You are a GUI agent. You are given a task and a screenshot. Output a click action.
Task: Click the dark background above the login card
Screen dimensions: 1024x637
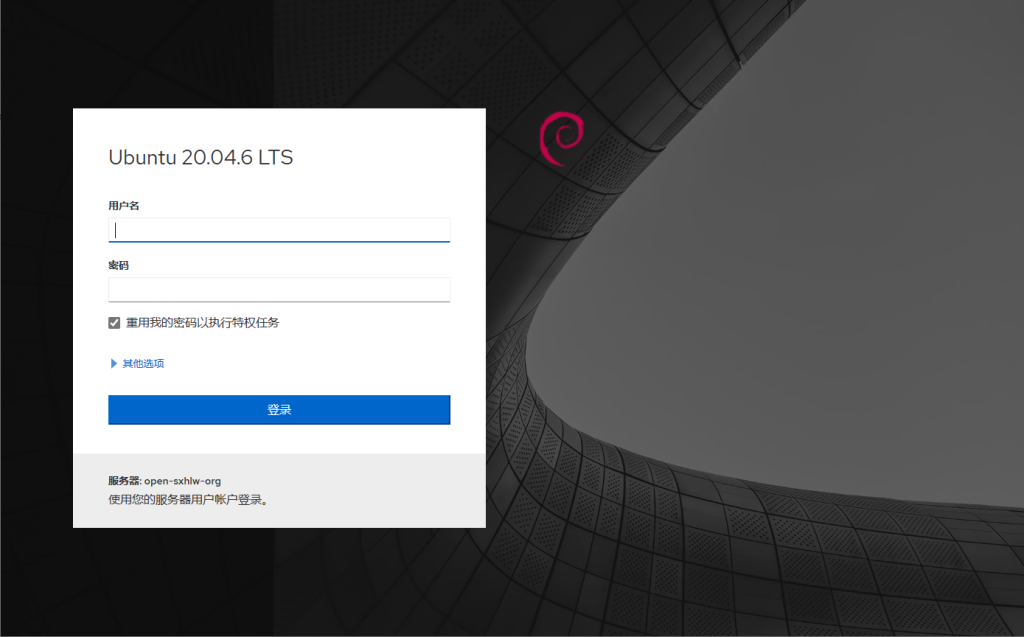pyautogui.click(x=280, y=50)
